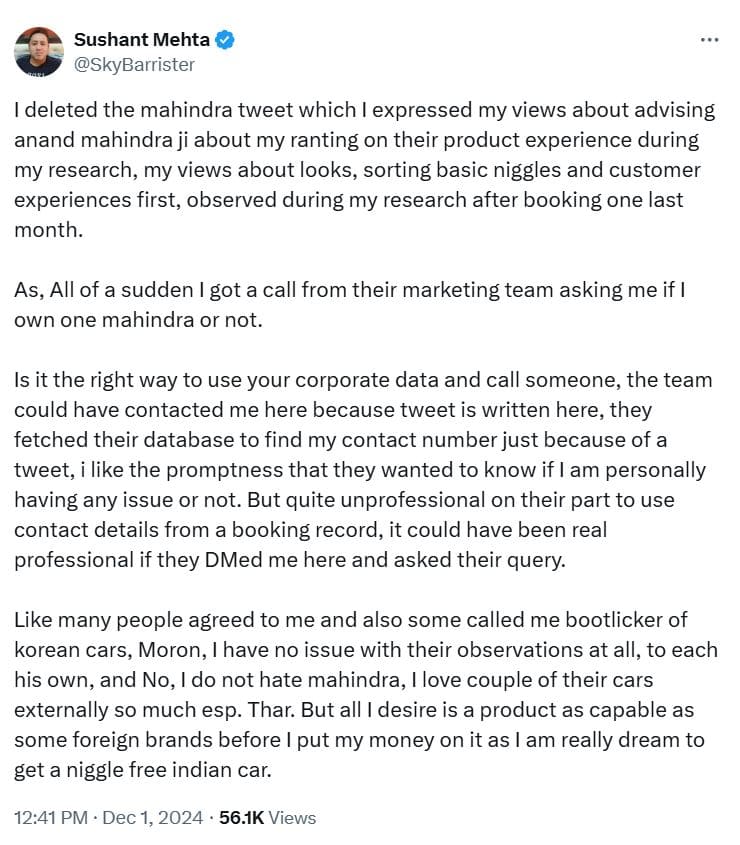The image size is (740, 845).
Task: Open the three-dot more options menu
Action: (709, 40)
